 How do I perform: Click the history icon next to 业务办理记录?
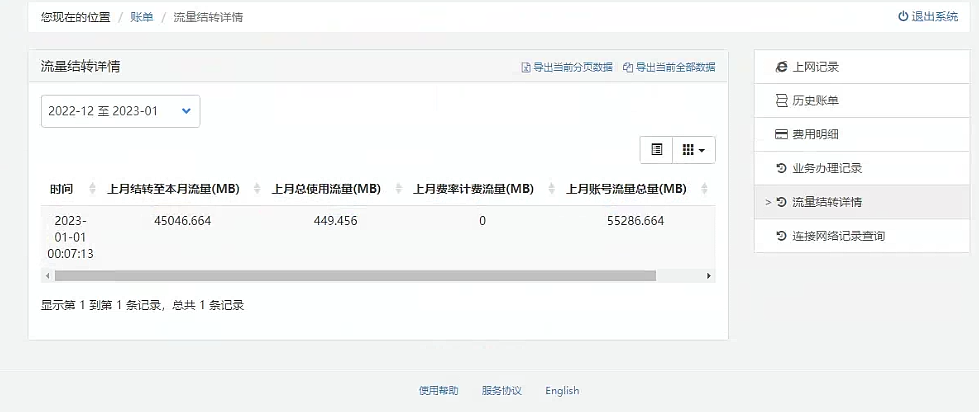[x=781, y=168]
